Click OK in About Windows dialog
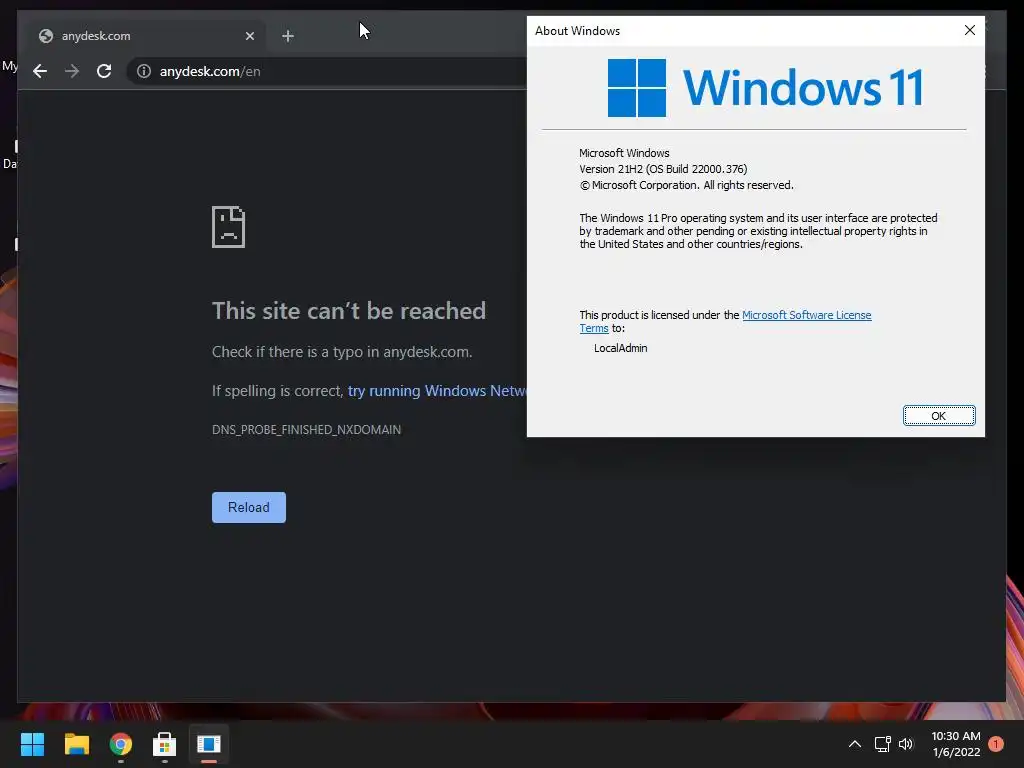1024x768 pixels. [x=938, y=416]
